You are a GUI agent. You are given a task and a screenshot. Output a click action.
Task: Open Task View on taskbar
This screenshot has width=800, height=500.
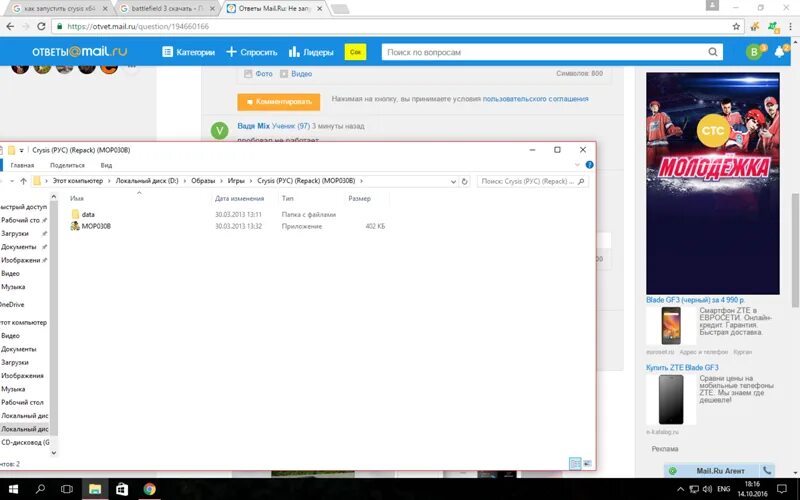(x=67, y=489)
